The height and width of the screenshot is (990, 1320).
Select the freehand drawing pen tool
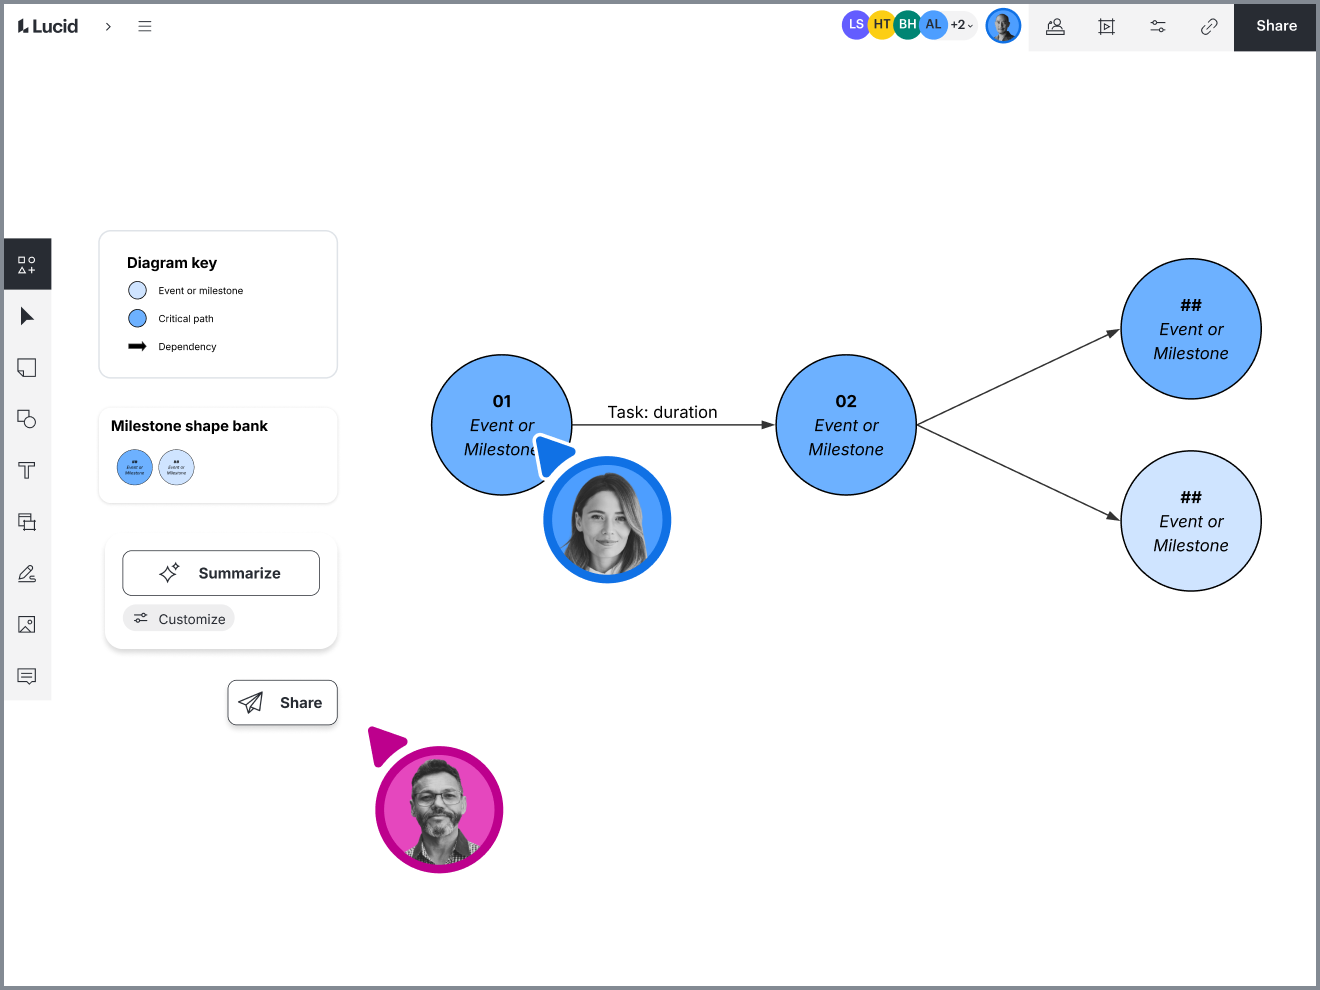27,573
